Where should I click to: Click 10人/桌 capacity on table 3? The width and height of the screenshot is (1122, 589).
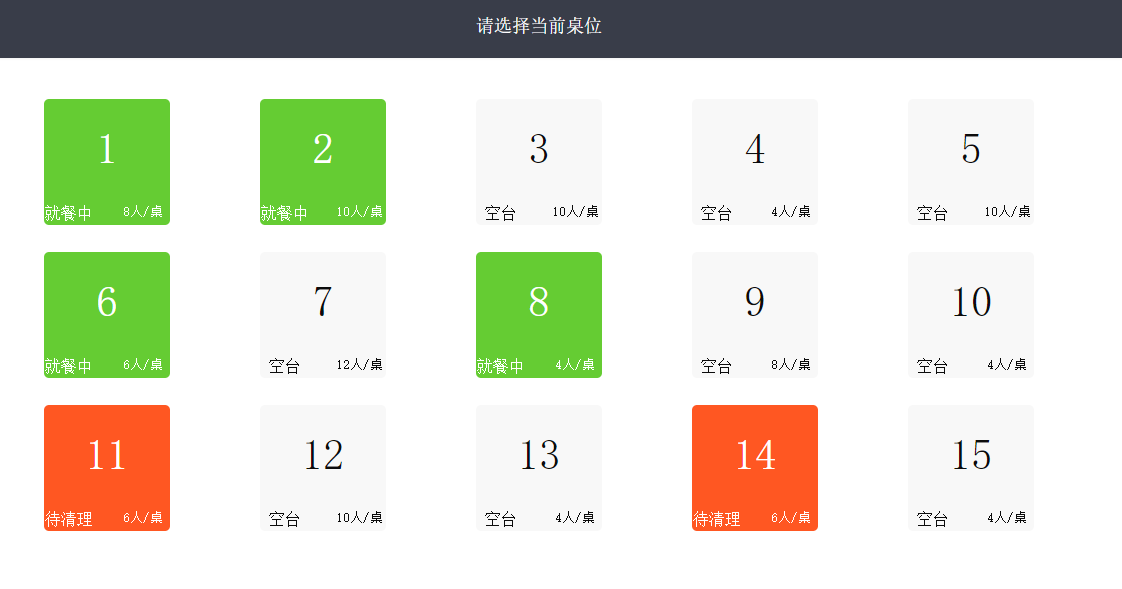coord(575,212)
